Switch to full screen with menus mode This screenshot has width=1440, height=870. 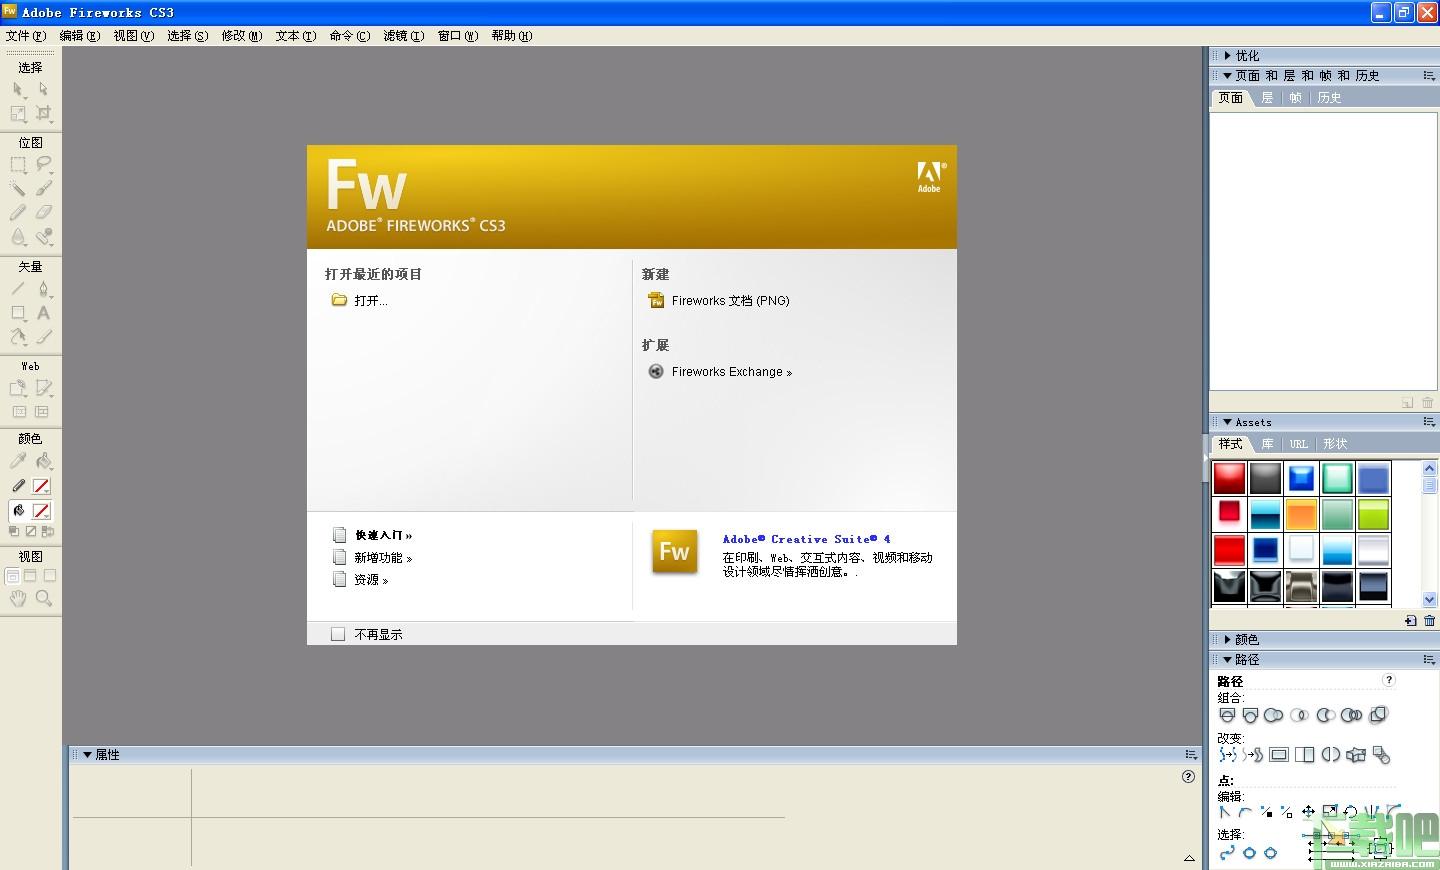coord(30,576)
